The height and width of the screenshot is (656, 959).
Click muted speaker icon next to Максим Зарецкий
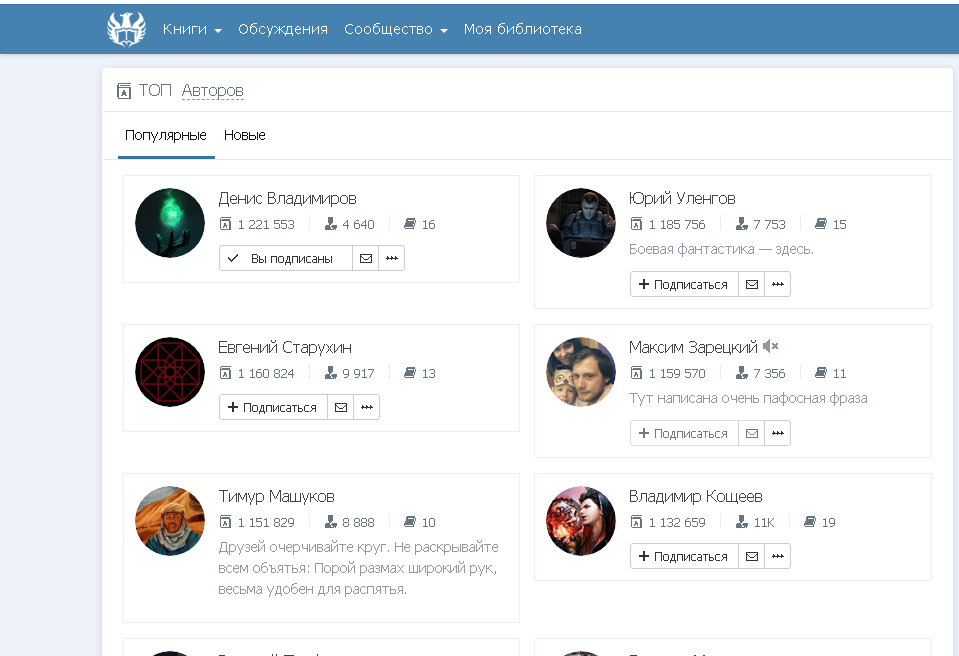coord(770,346)
